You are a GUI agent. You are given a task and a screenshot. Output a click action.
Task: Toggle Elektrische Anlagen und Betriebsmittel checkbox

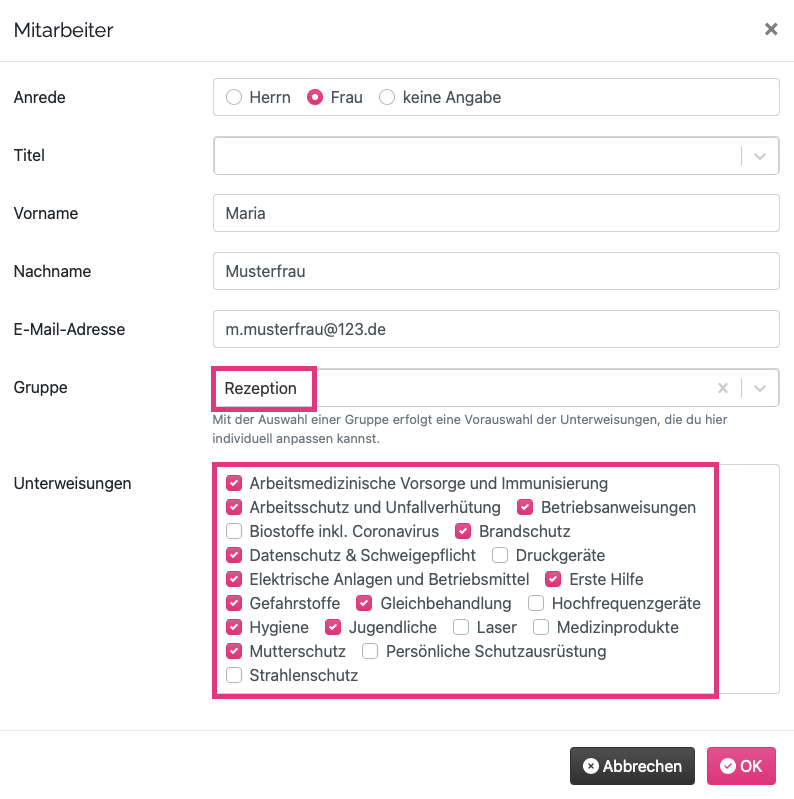tap(234, 579)
